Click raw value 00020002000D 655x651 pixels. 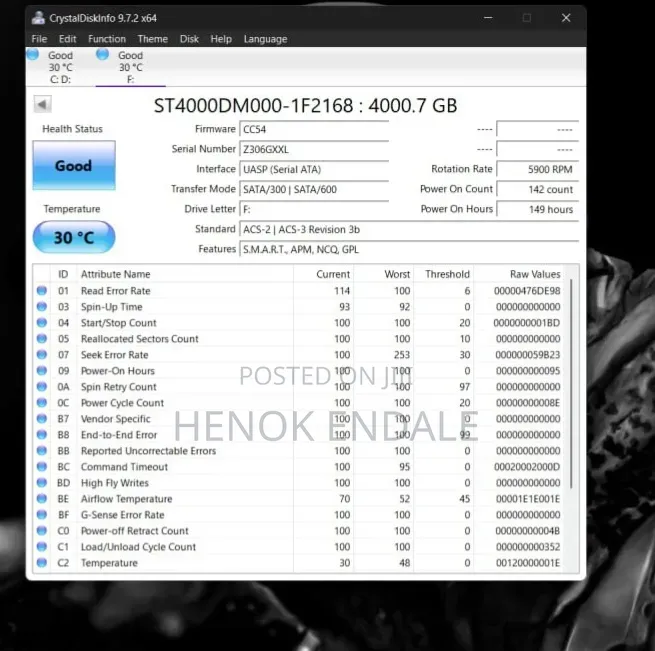(x=527, y=467)
